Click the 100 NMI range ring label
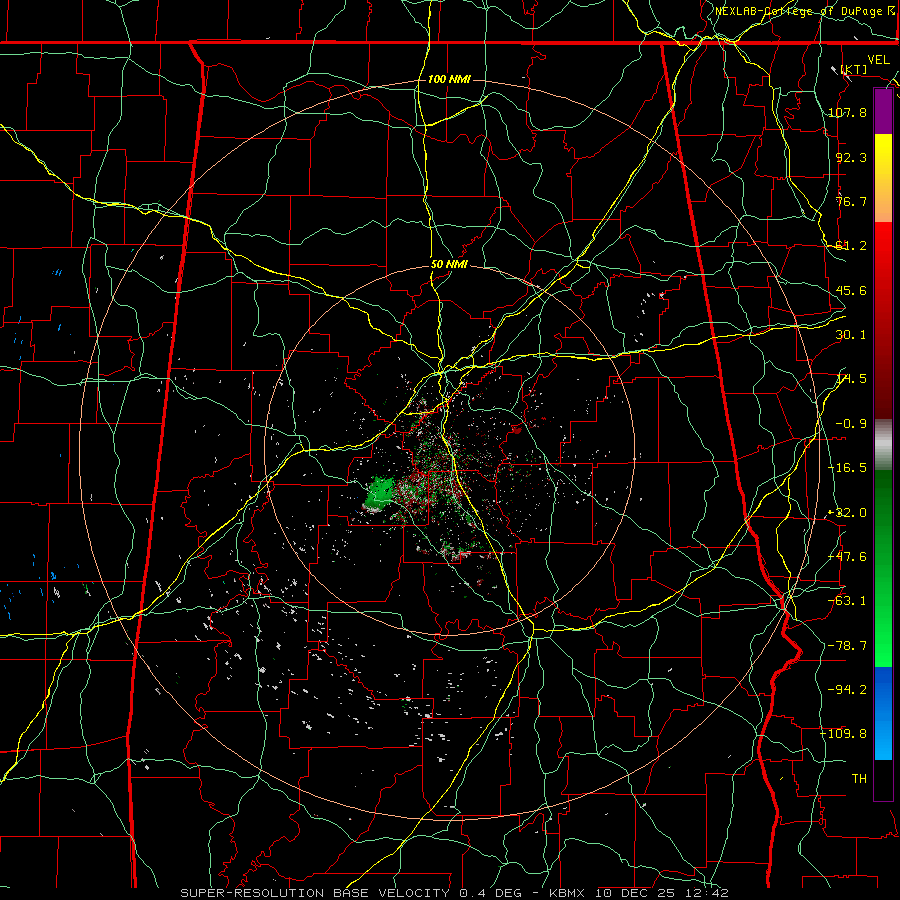 pyautogui.click(x=449, y=79)
